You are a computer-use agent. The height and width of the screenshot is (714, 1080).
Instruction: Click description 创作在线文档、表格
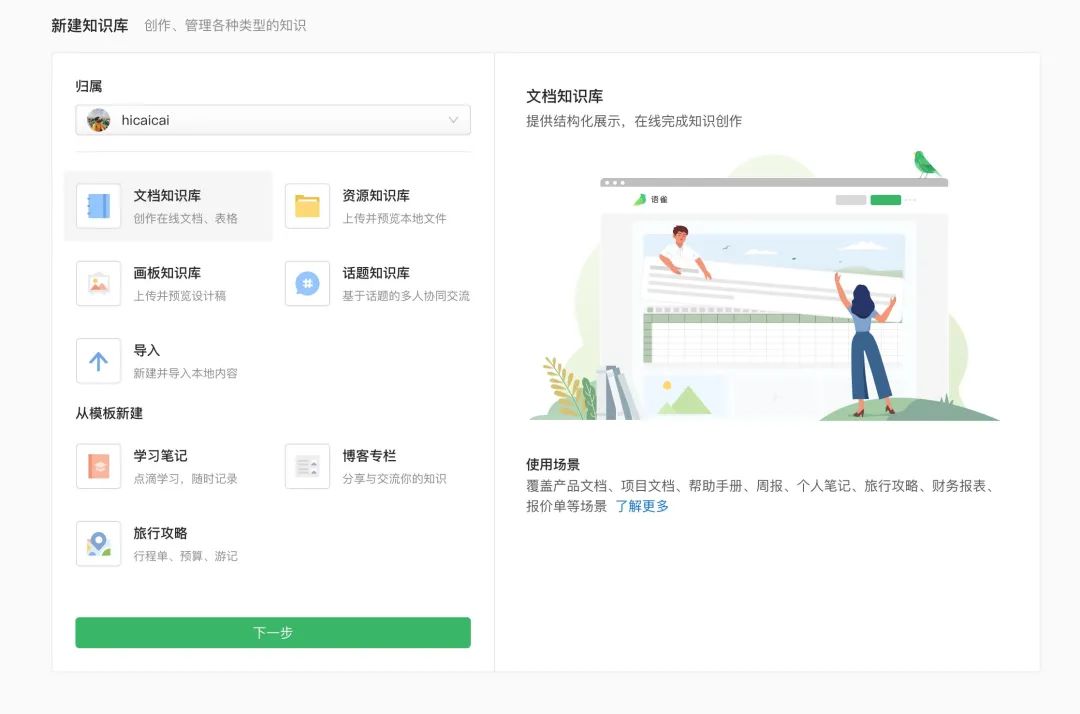pyautogui.click(x=185, y=218)
